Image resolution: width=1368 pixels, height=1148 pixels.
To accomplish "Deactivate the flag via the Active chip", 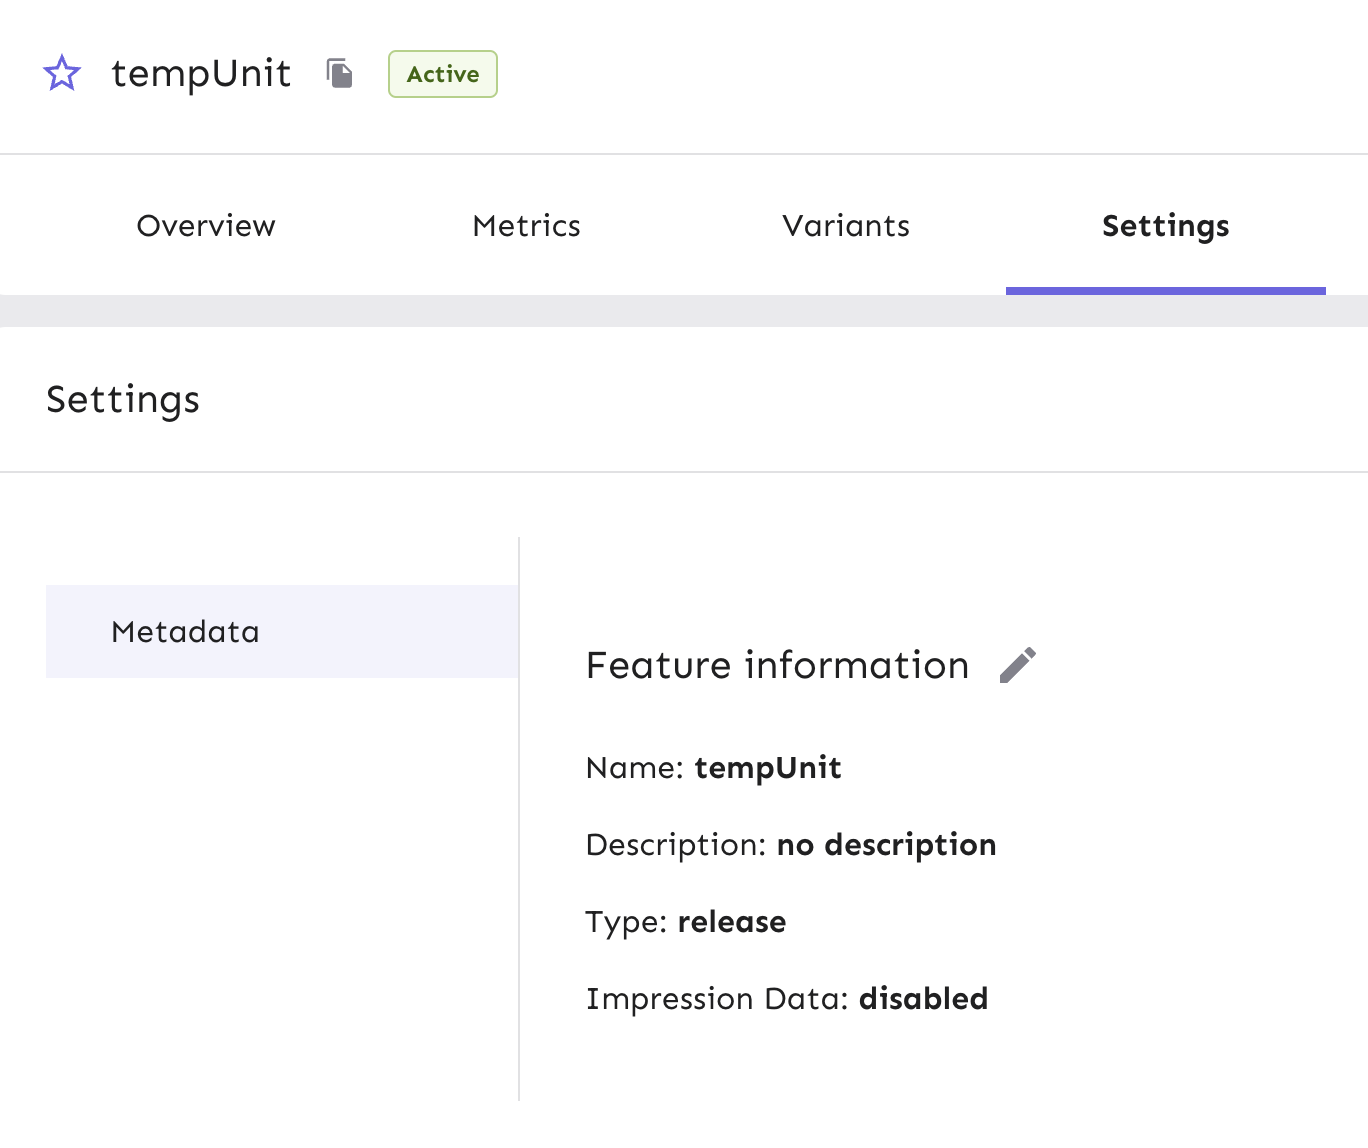I will (x=442, y=73).
